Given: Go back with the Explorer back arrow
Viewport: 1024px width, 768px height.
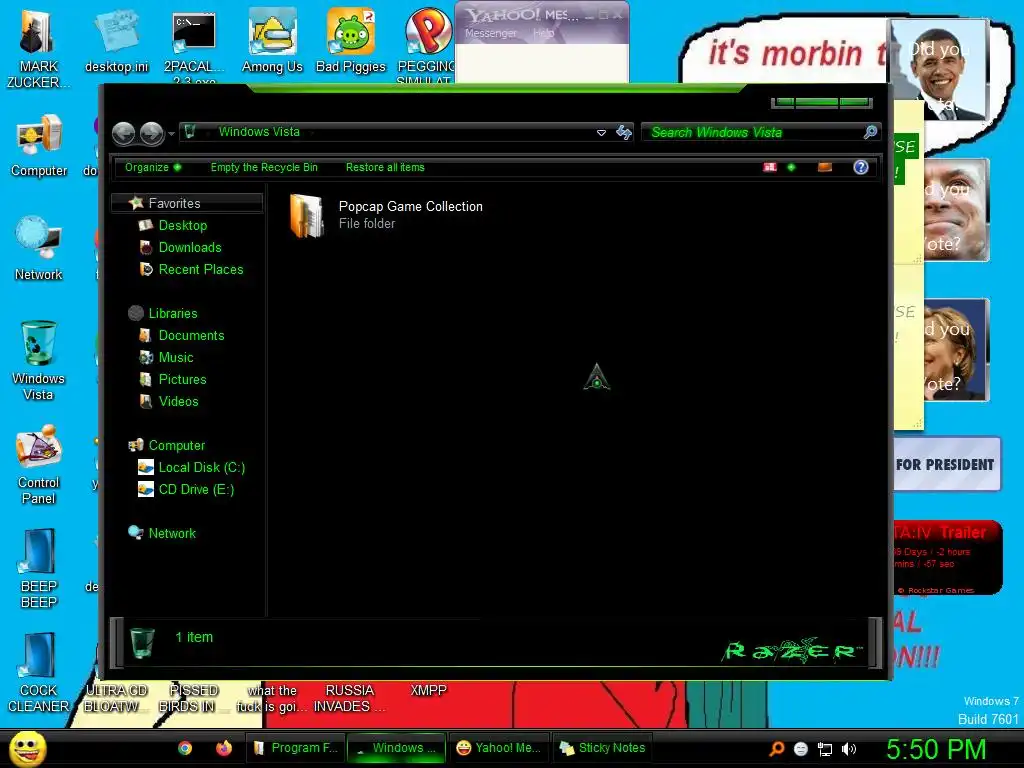Looking at the screenshot, I should click(x=123, y=133).
